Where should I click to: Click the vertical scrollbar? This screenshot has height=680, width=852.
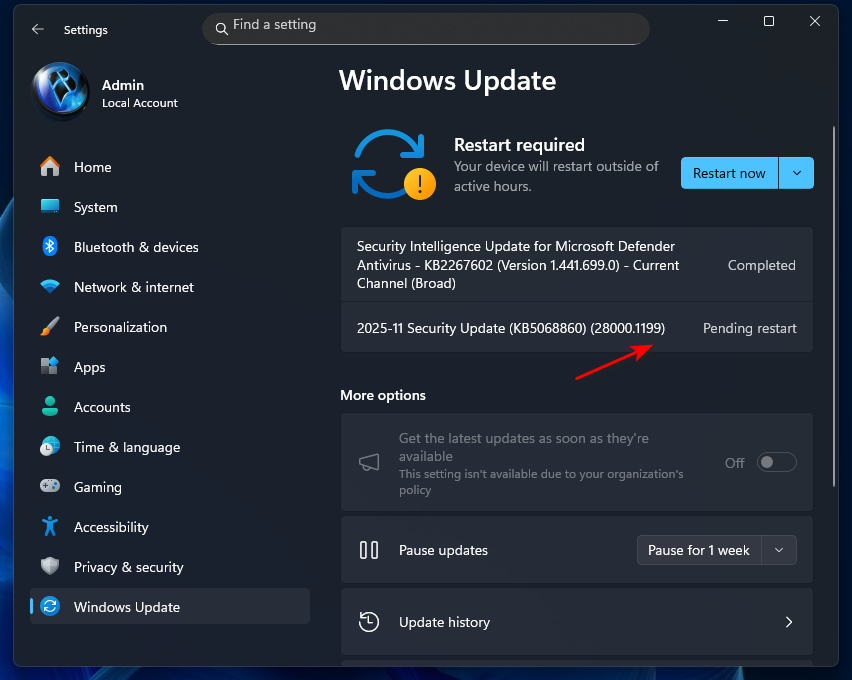coord(834,307)
